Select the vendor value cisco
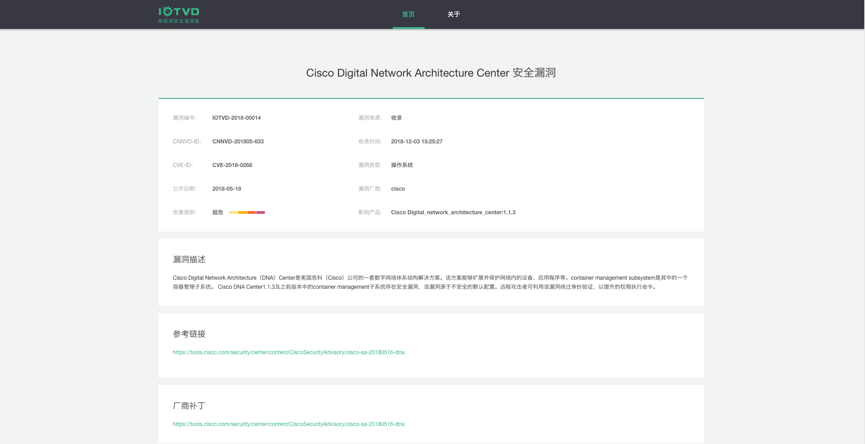Screen dimensions: 865x444 [x=398, y=189]
